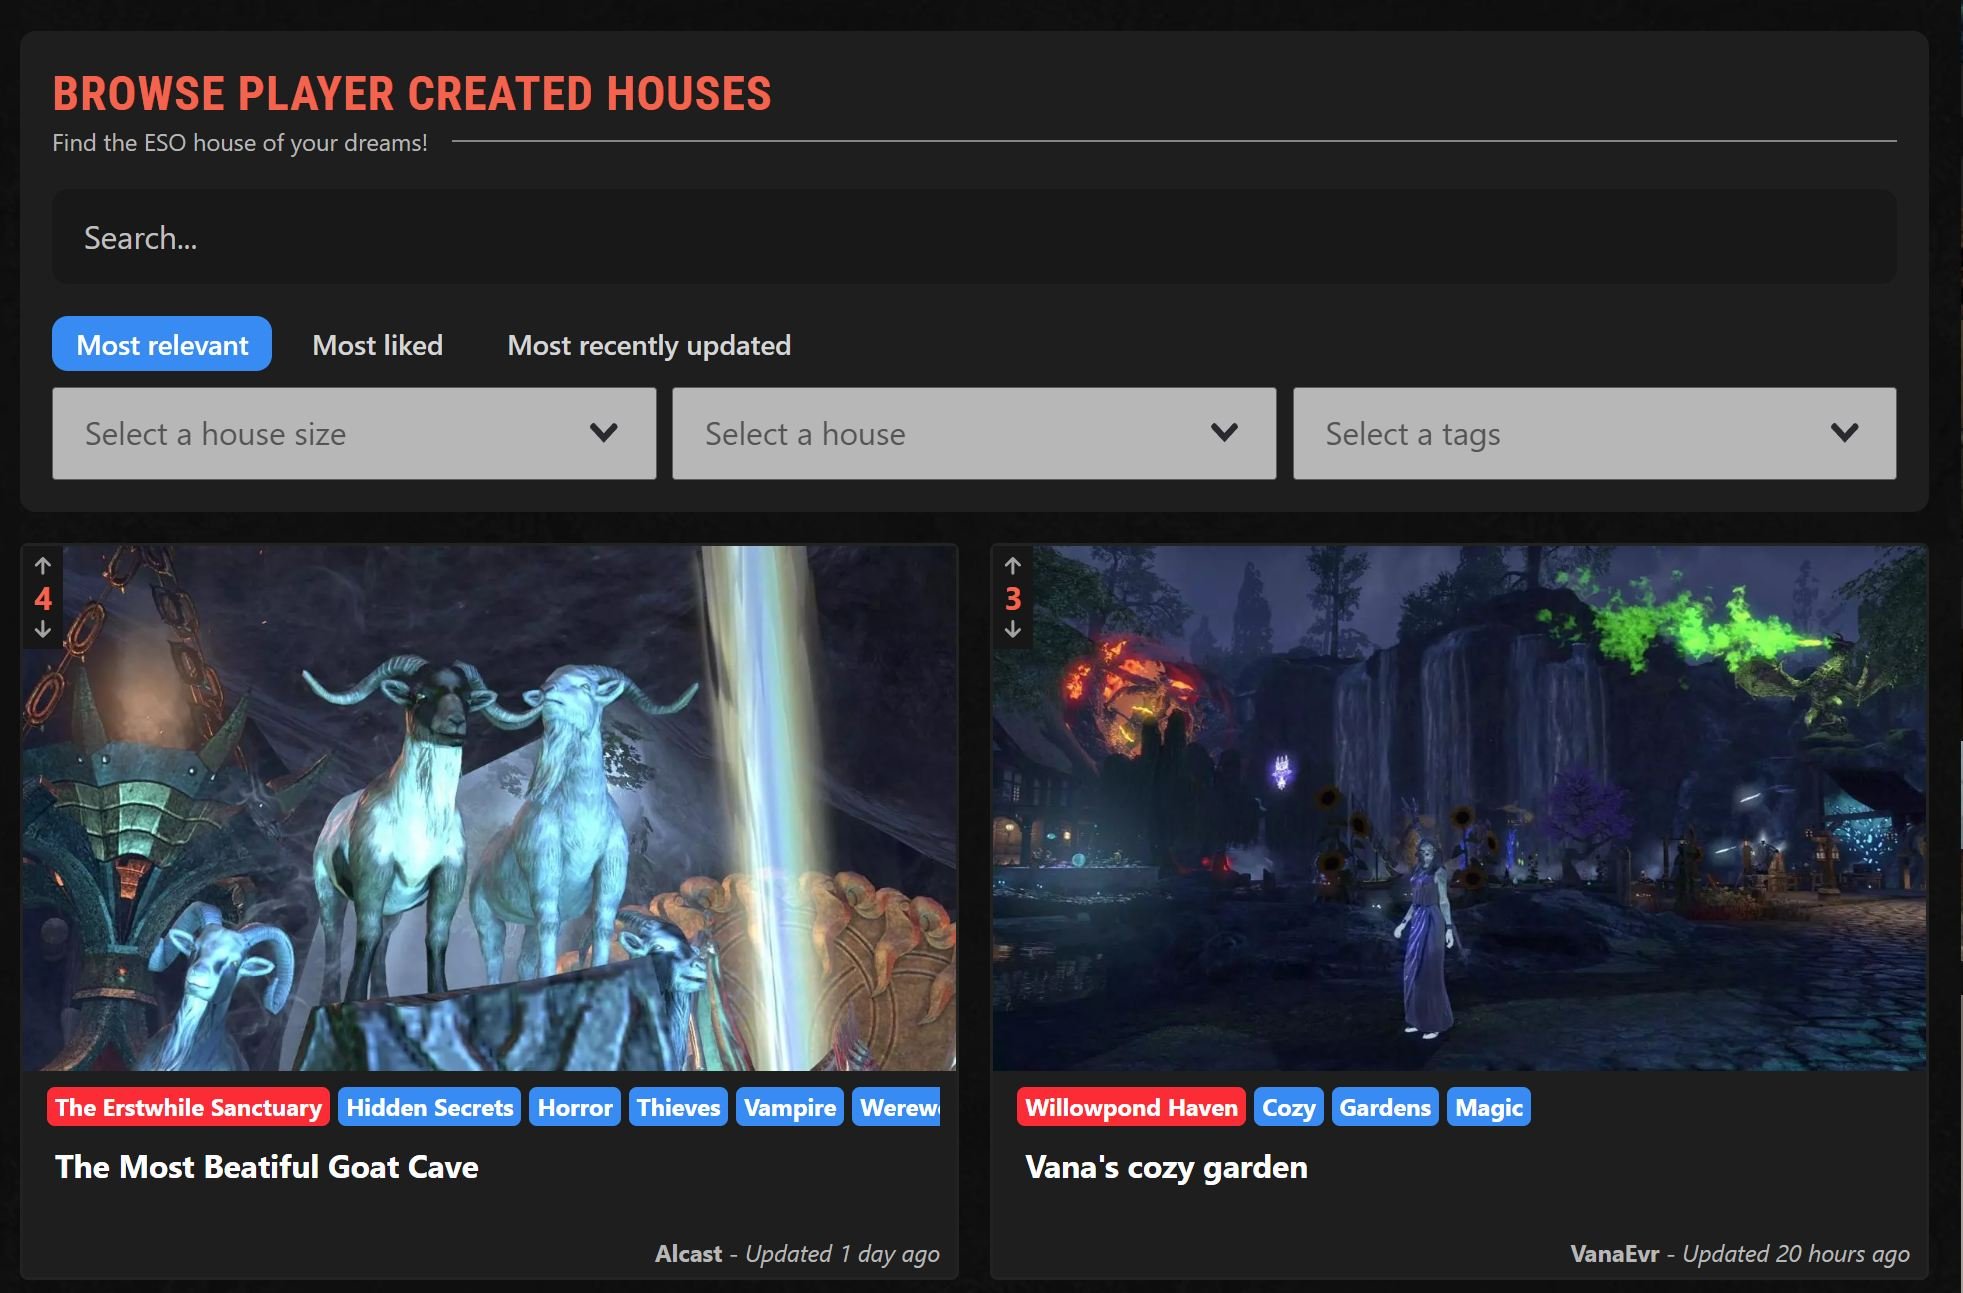Click the vote count 4
Viewport: 1963px width, 1293px height.
click(43, 599)
